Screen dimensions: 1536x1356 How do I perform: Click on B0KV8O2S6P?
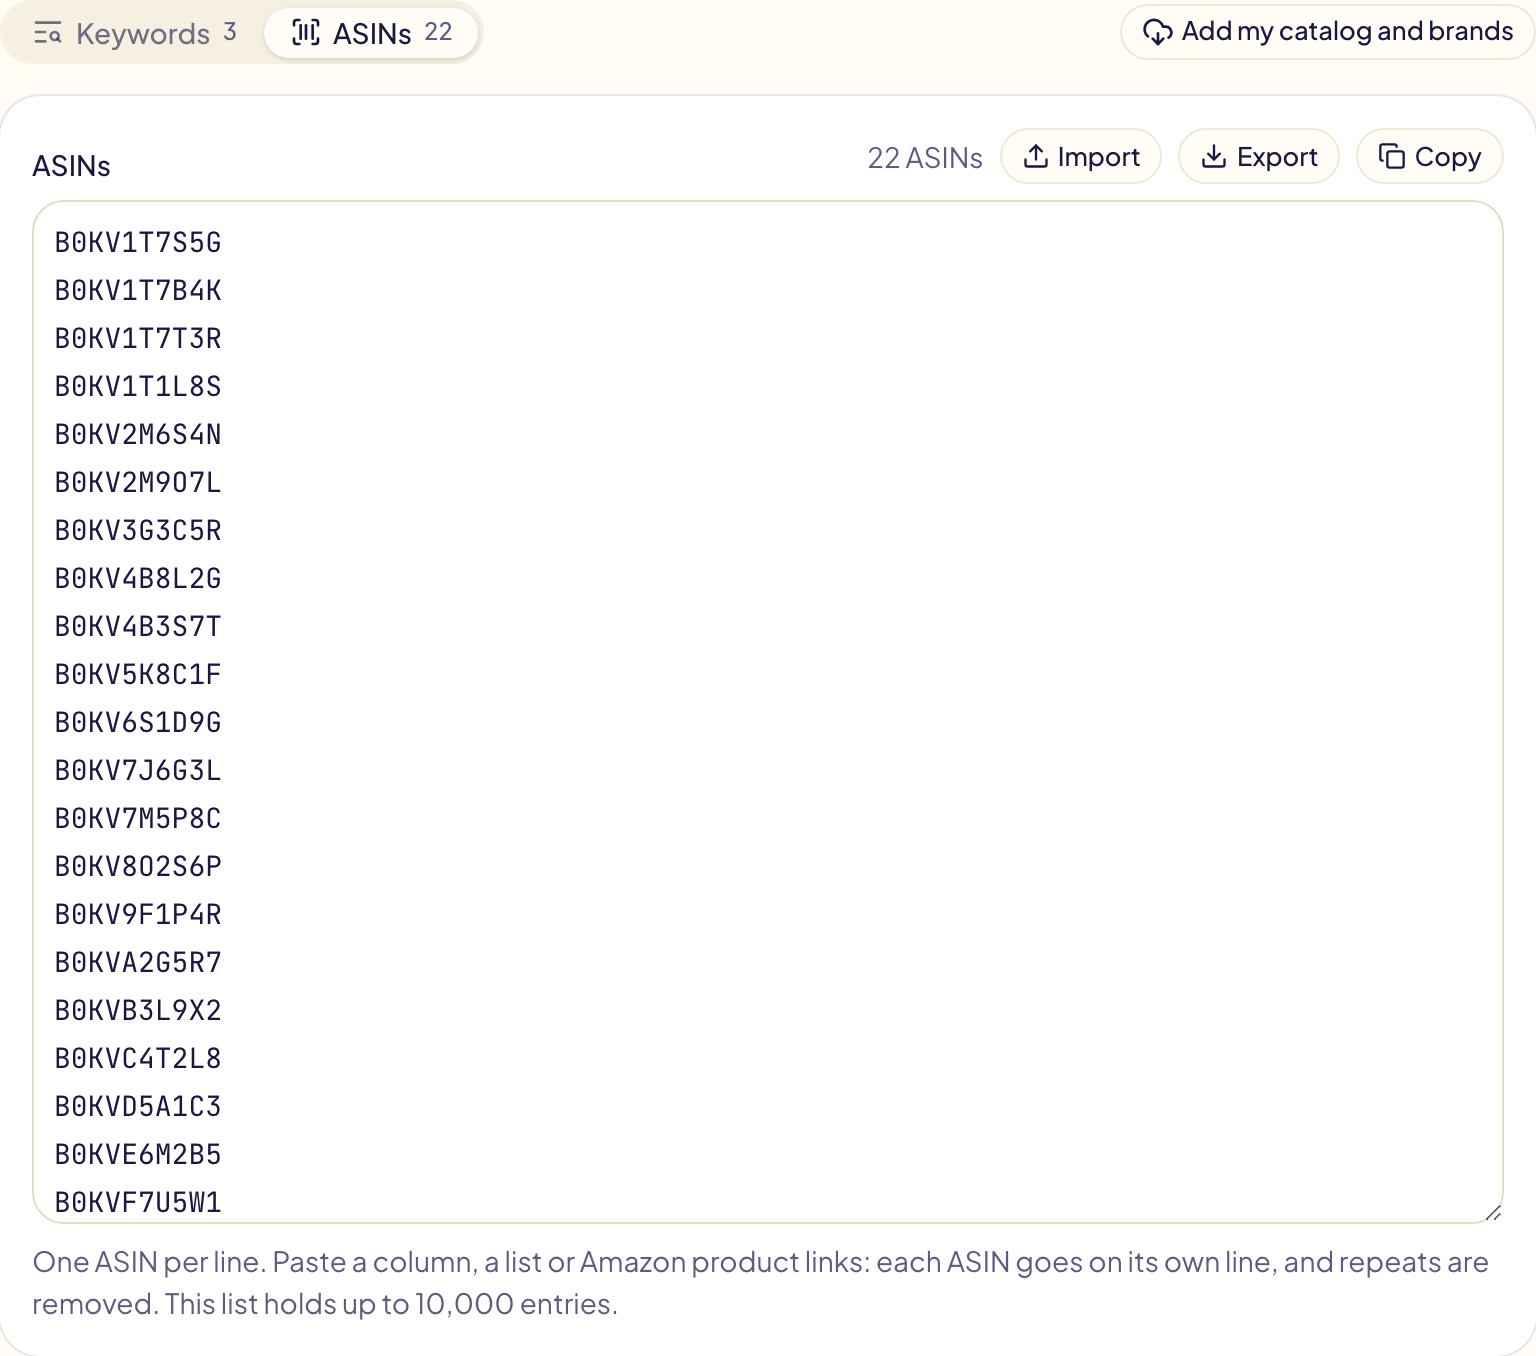tap(138, 867)
